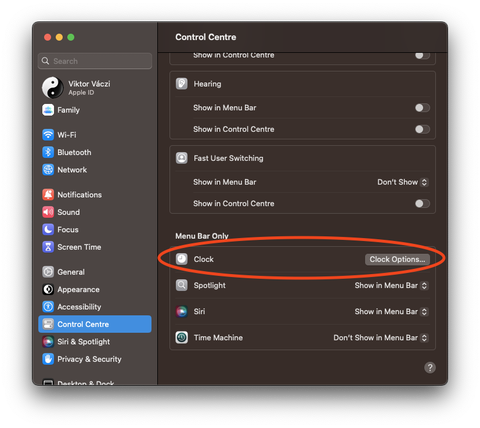This screenshot has width=480, height=428.
Task: Click the Time Machine icon
Action: pos(182,338)
